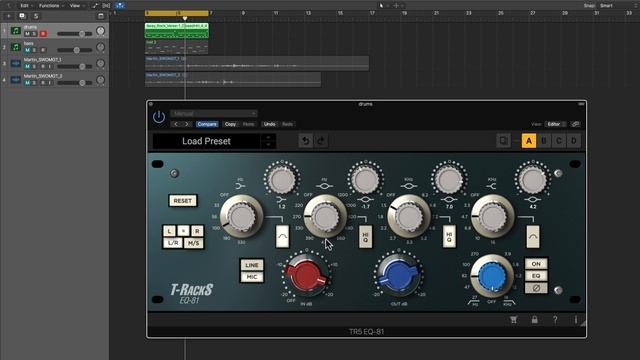
Task: Click the T-RackS undo arrow icon
Action: point(305,141)
